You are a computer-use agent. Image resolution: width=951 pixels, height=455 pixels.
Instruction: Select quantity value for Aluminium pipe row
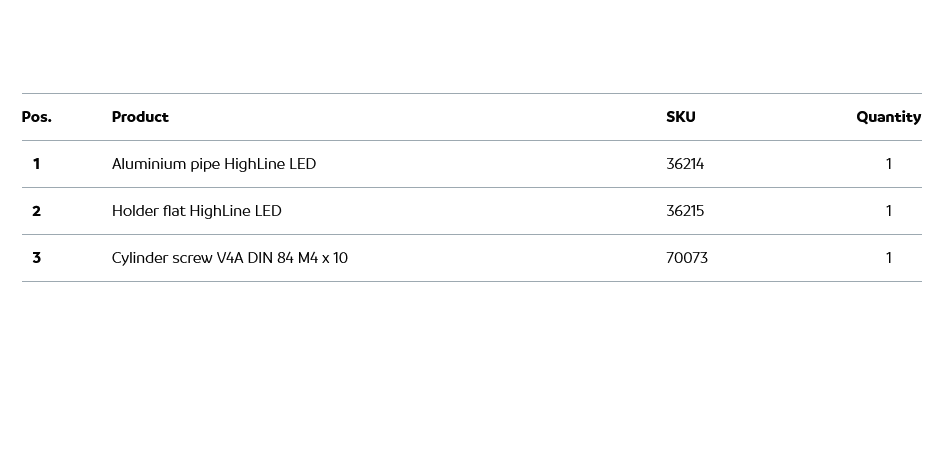point(888,164)
